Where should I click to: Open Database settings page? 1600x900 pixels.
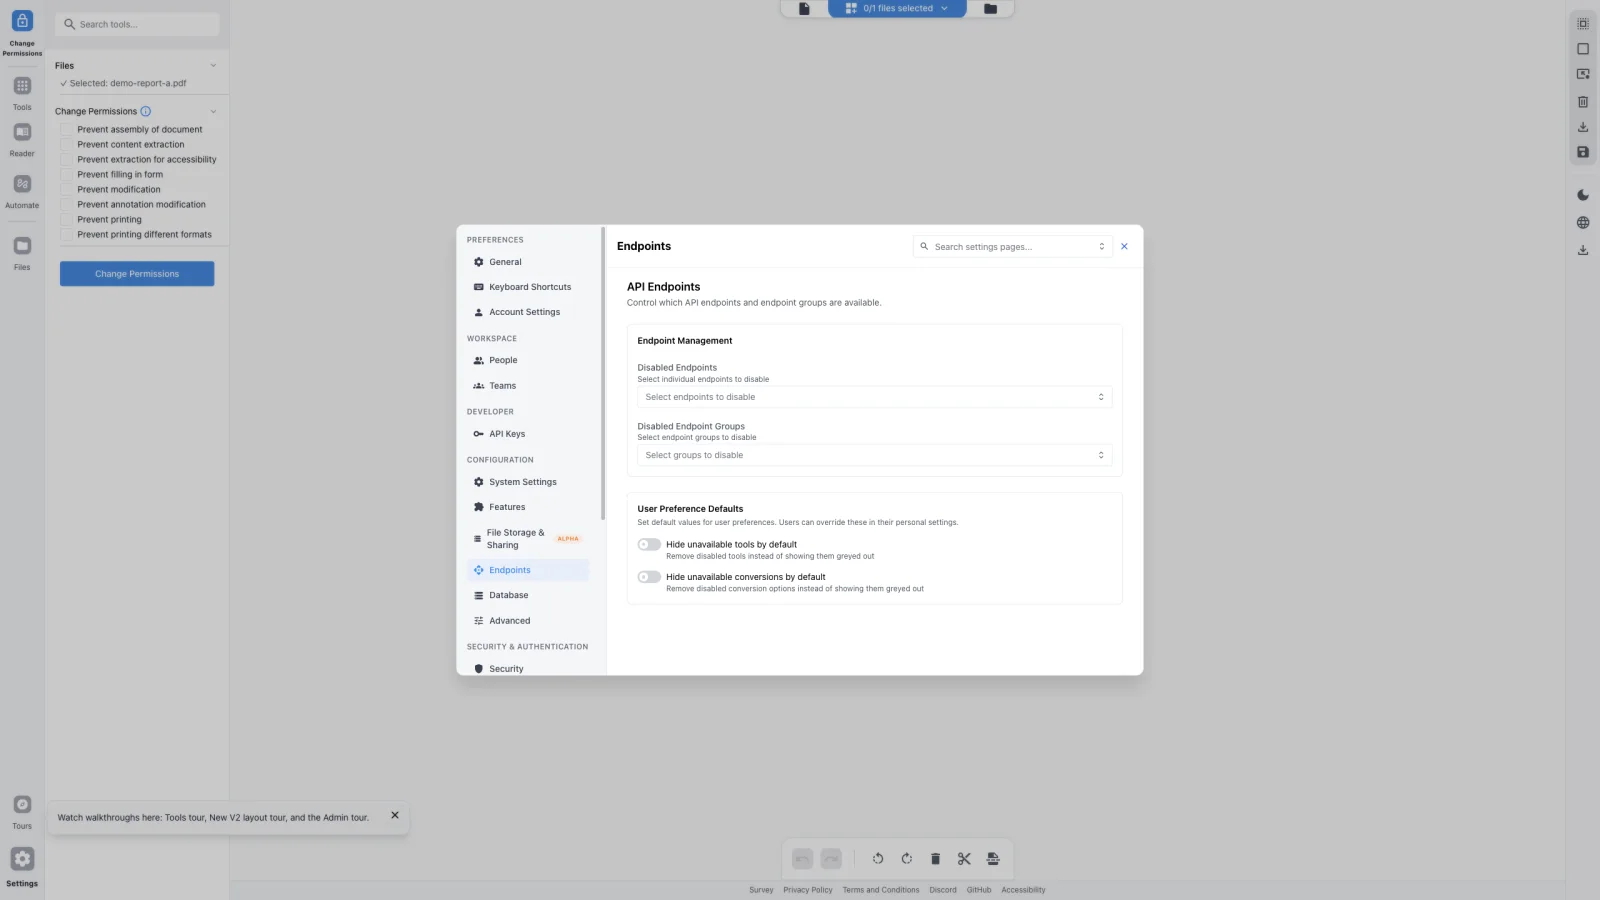pos(528,595)
